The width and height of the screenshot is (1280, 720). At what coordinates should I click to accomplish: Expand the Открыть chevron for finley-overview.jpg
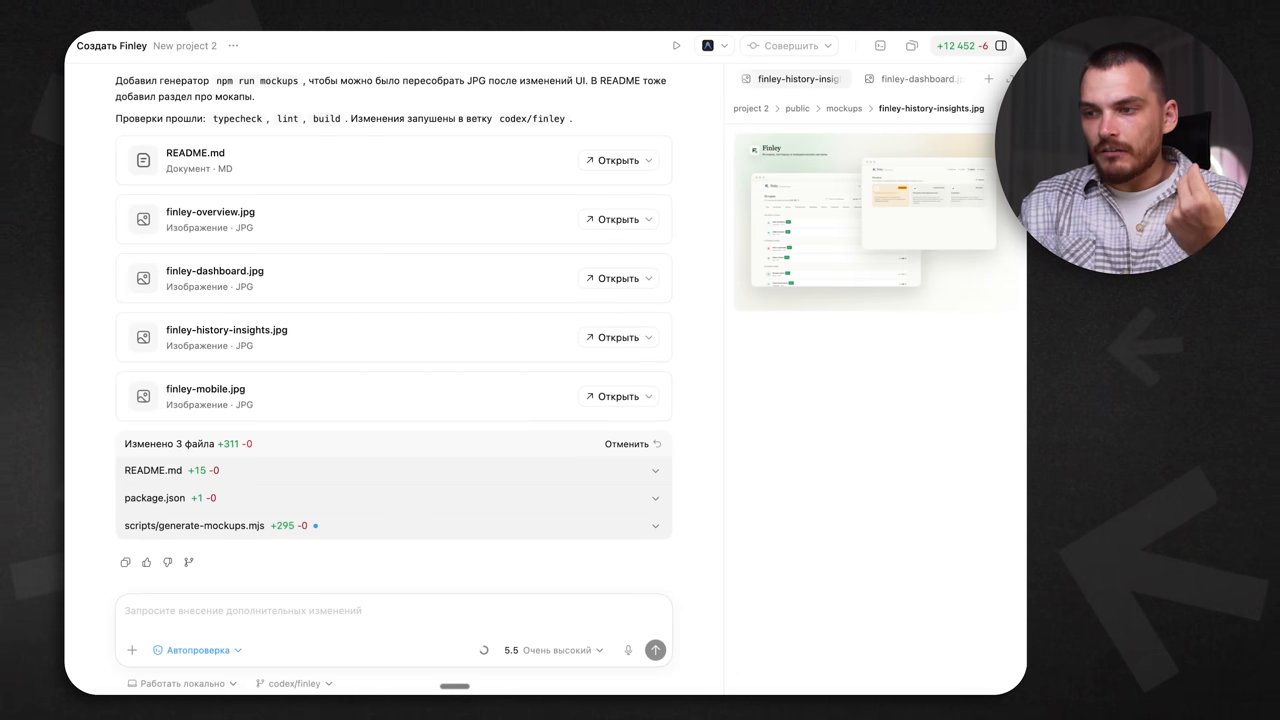point(649,219)
